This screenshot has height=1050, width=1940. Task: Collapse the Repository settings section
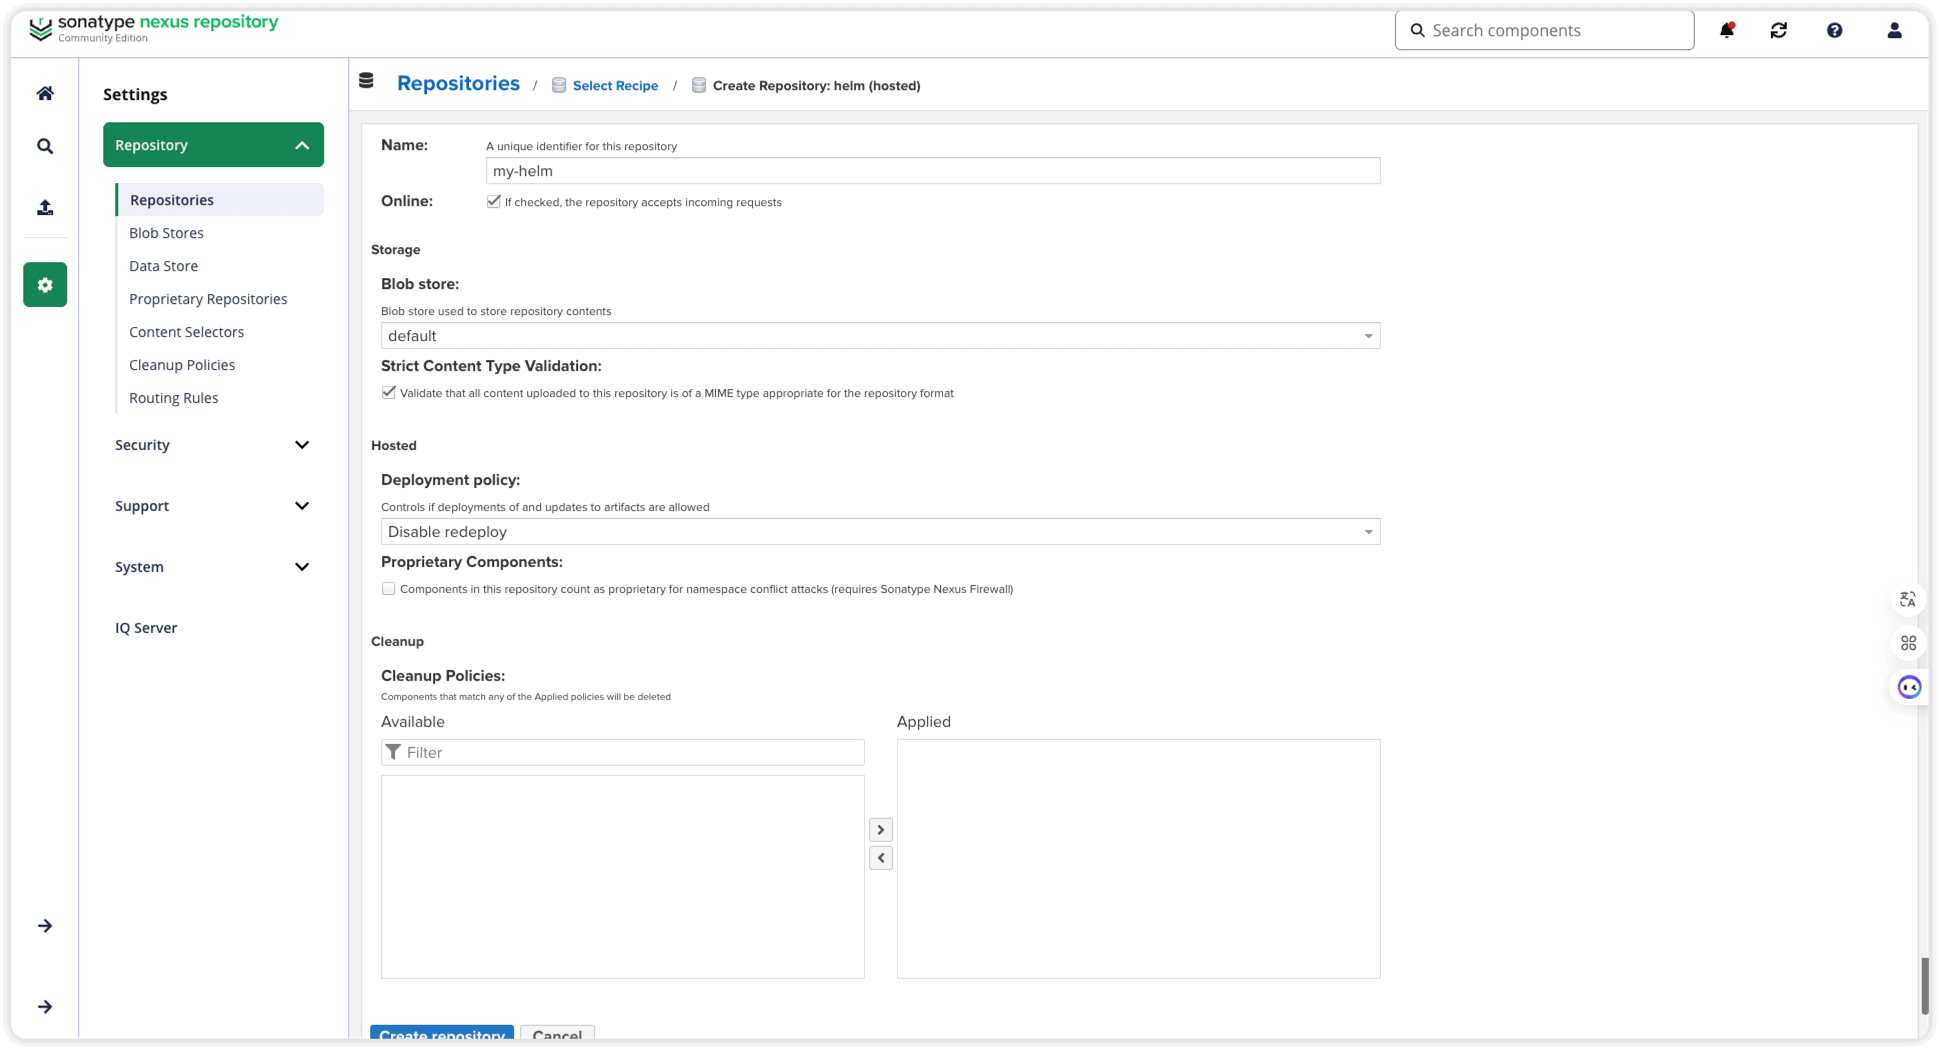click(x=213, y=145)
